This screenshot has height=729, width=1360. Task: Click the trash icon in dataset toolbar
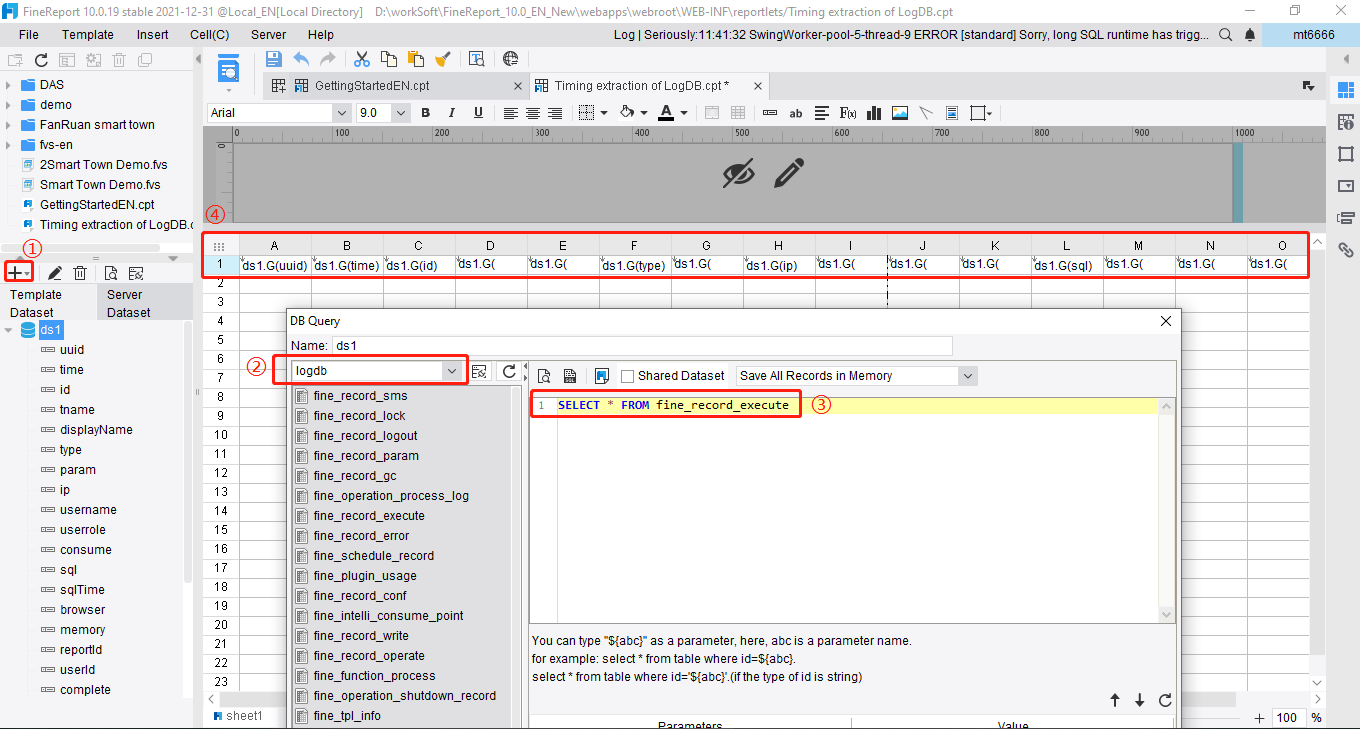click(x=80, y=272)
